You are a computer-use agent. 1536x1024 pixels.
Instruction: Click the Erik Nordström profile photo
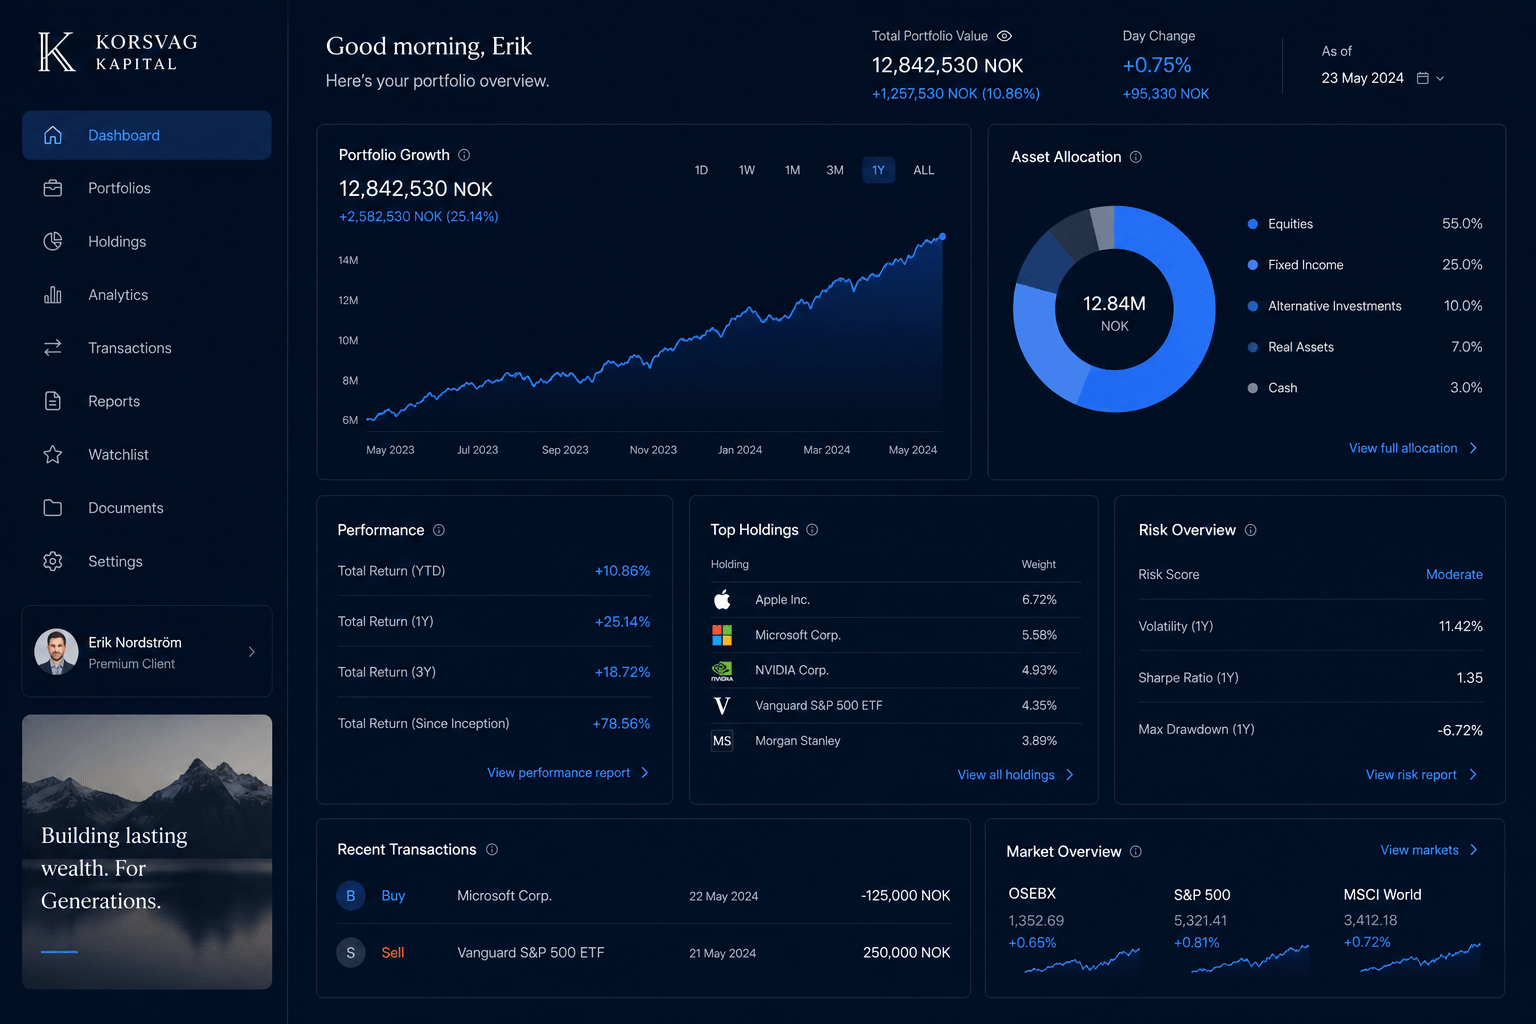(x=56, y=651)
